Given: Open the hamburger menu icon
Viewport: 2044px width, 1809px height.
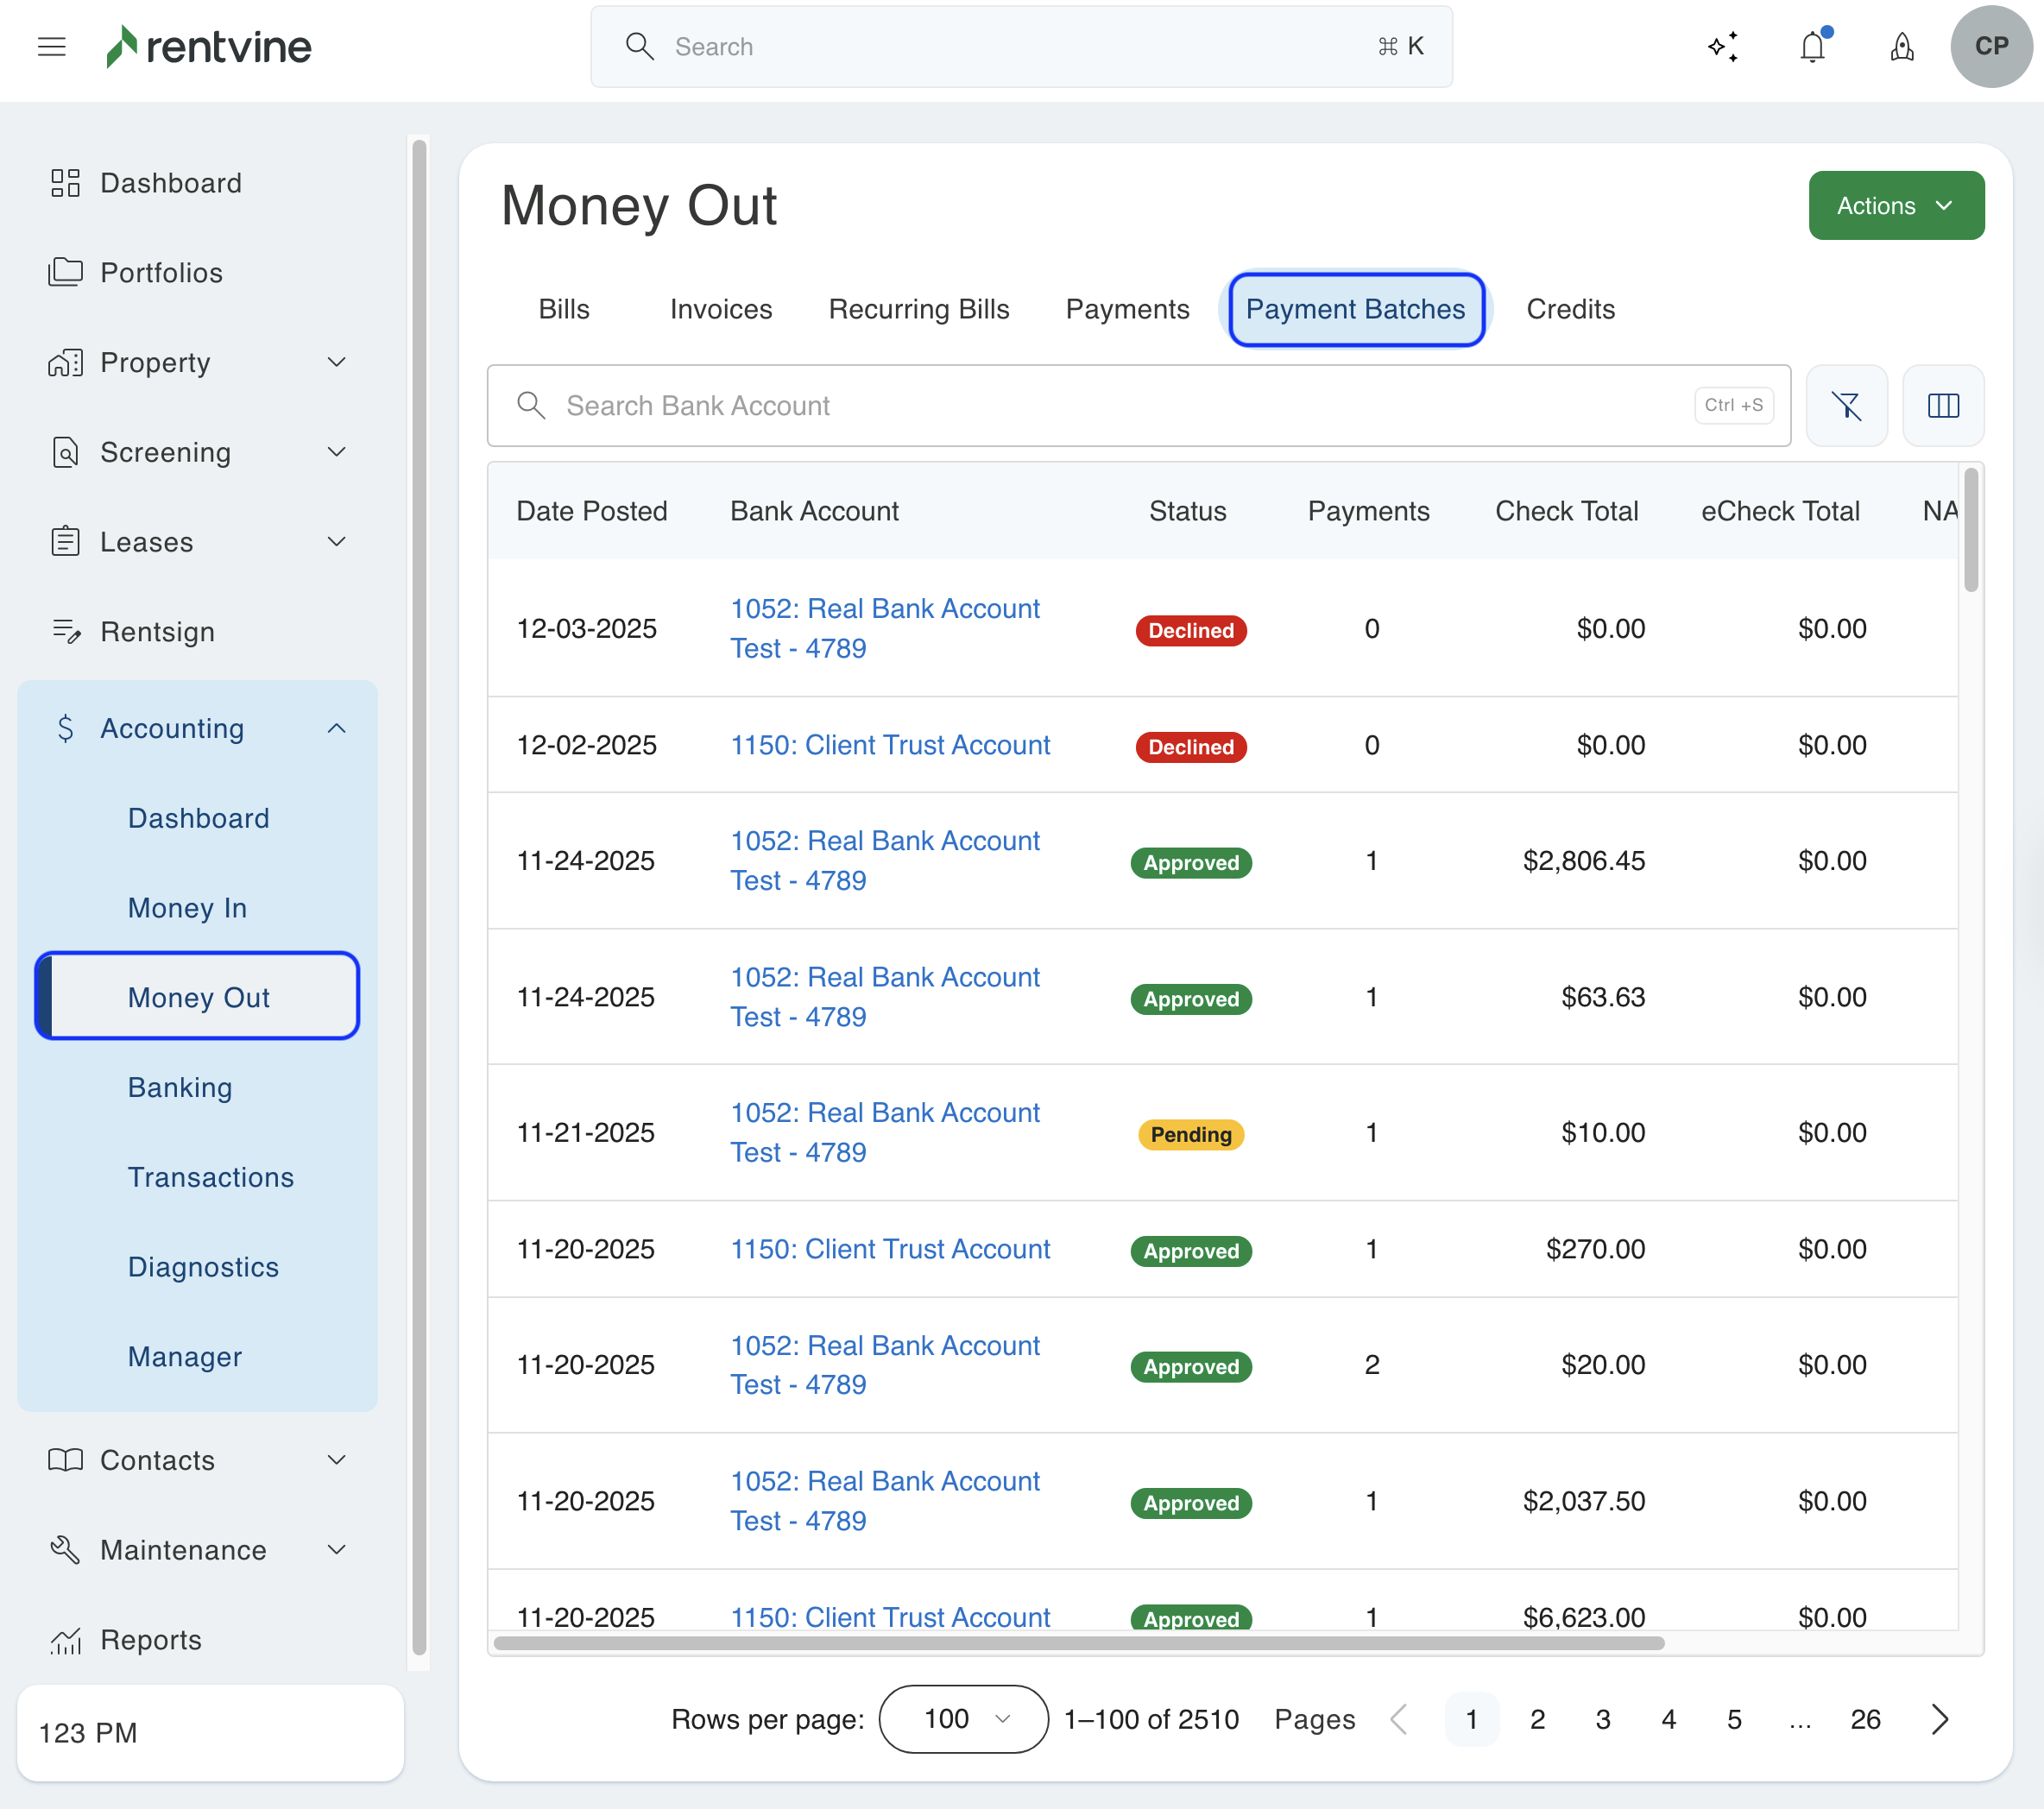Looking at the screenshot, I should (x=51, y=46).
